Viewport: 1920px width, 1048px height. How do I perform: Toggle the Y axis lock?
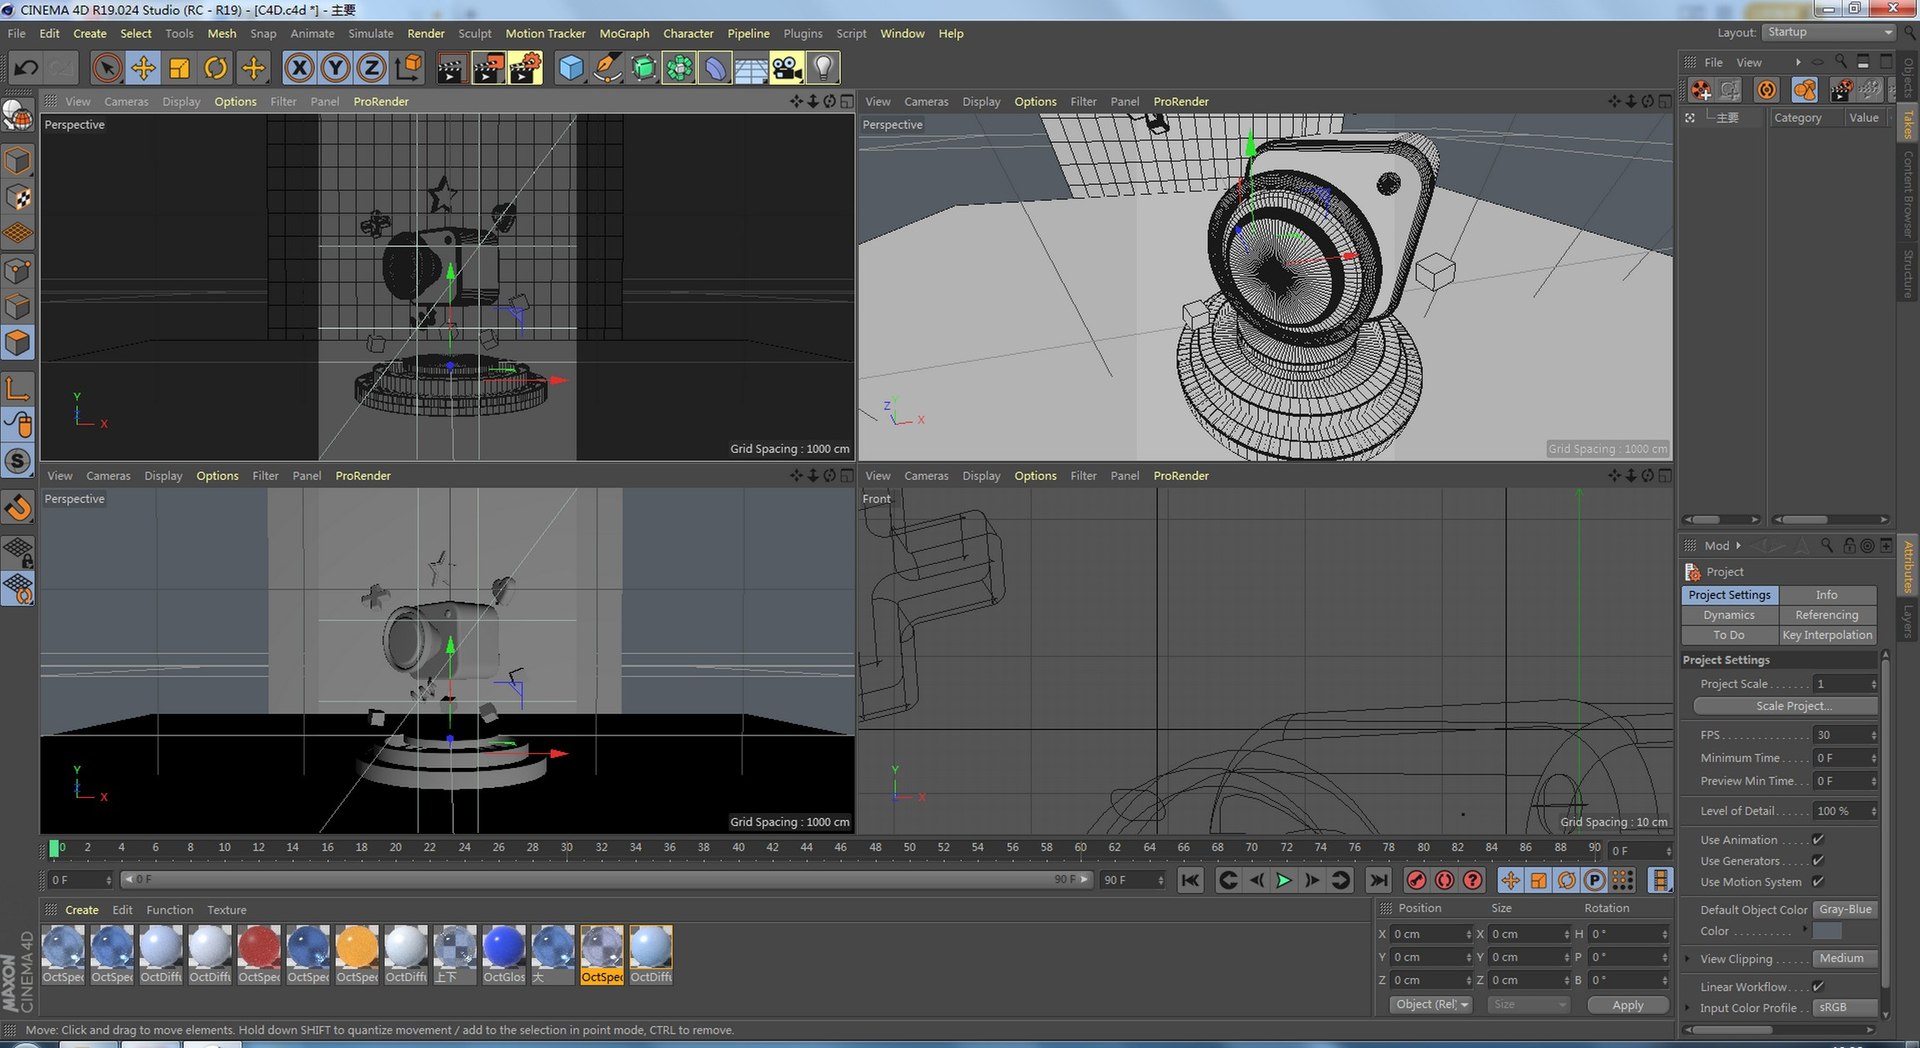click(x=335, y=68)
